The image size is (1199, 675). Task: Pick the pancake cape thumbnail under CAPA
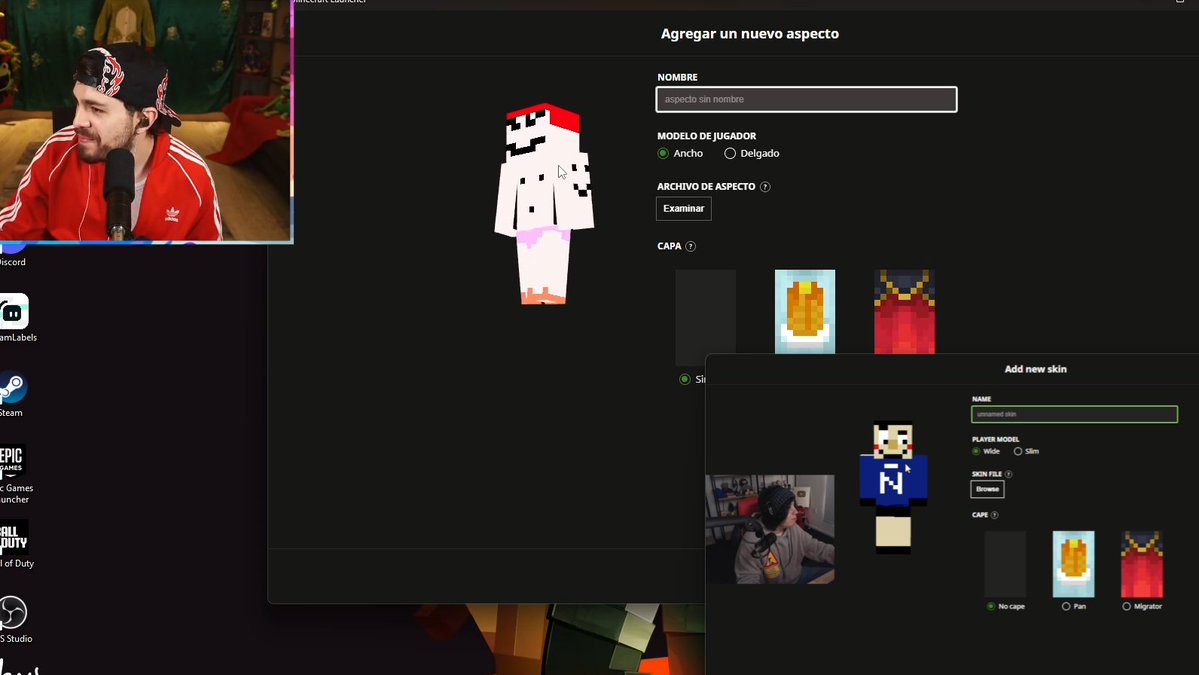tap(804, 312)
